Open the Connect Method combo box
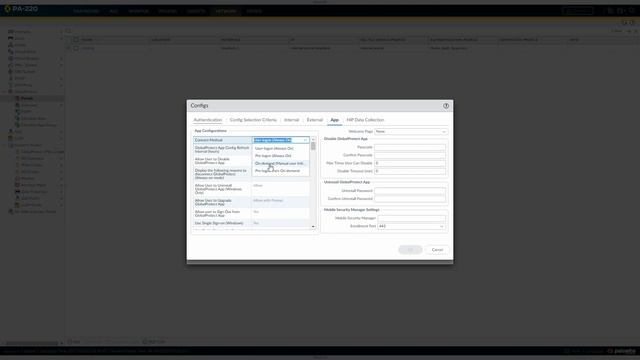 click(x=281, y=140)
